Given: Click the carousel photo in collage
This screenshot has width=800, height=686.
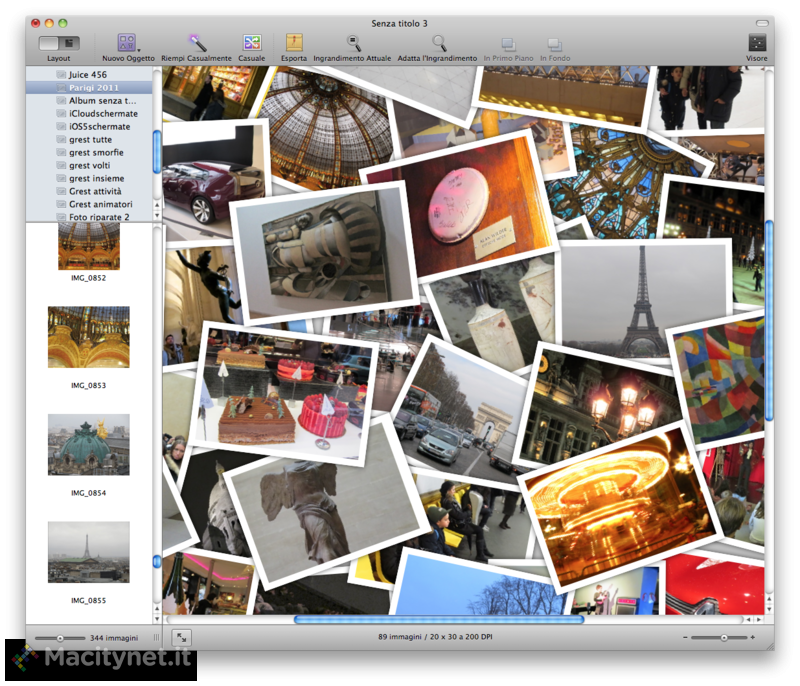Looking at the screenshot, I should [x=620, y=507].
